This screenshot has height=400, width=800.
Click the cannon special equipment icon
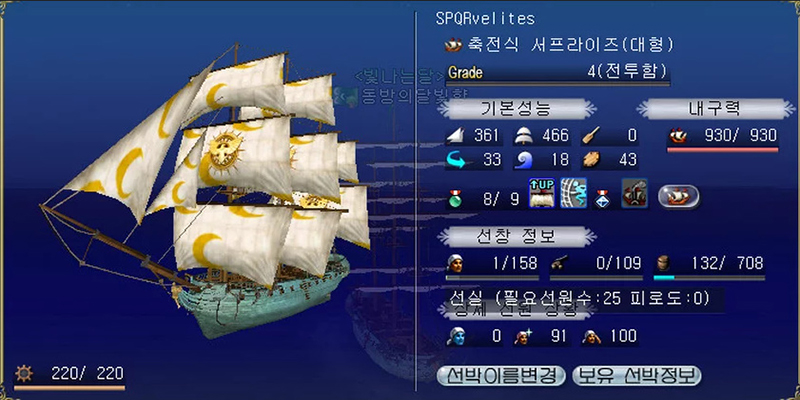click(x=635, y=193)
